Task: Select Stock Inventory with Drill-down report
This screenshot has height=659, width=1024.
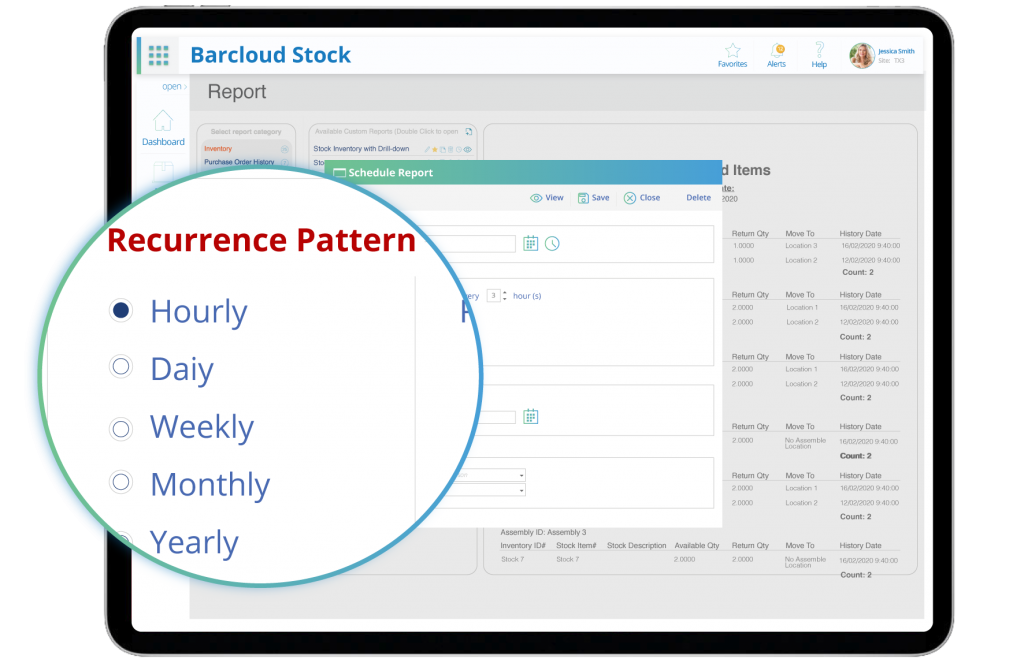Action: pos(361,149)
